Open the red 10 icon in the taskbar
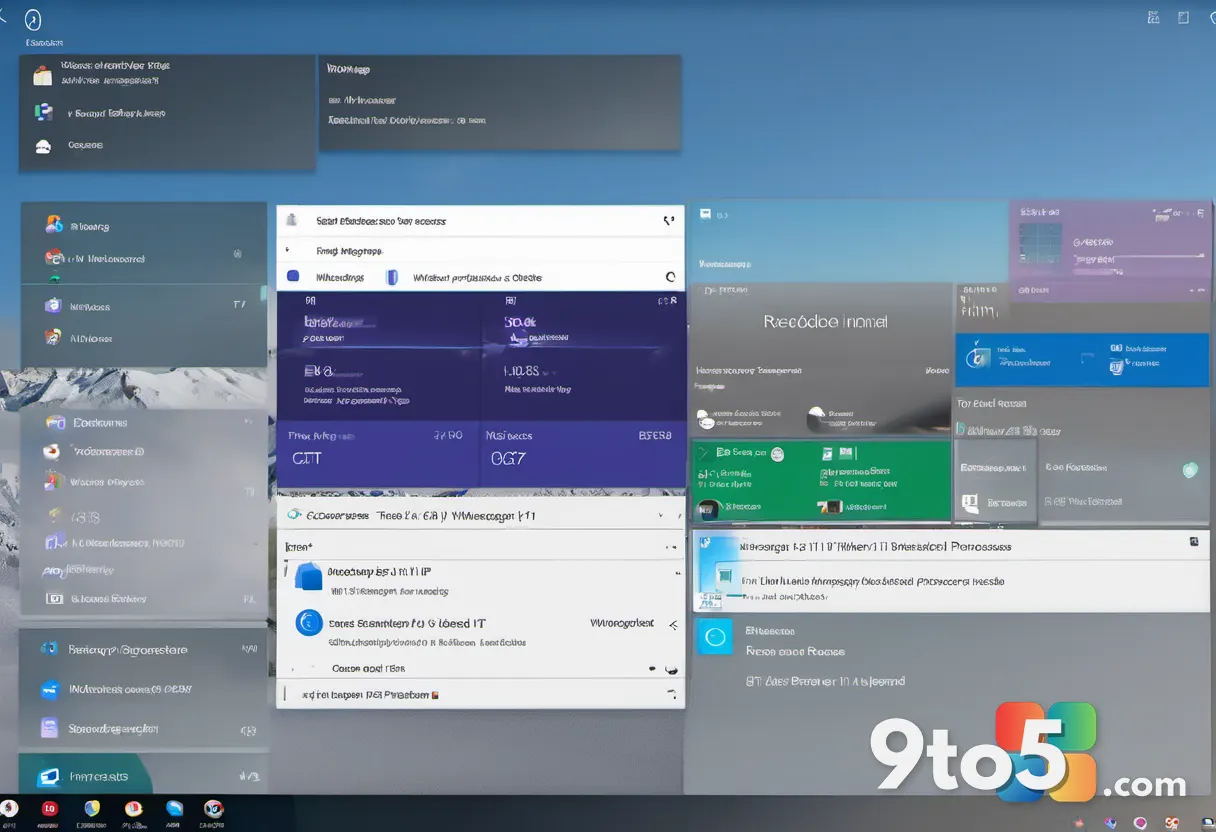This screenshot has width=1216, height=832. click(48, 809)
